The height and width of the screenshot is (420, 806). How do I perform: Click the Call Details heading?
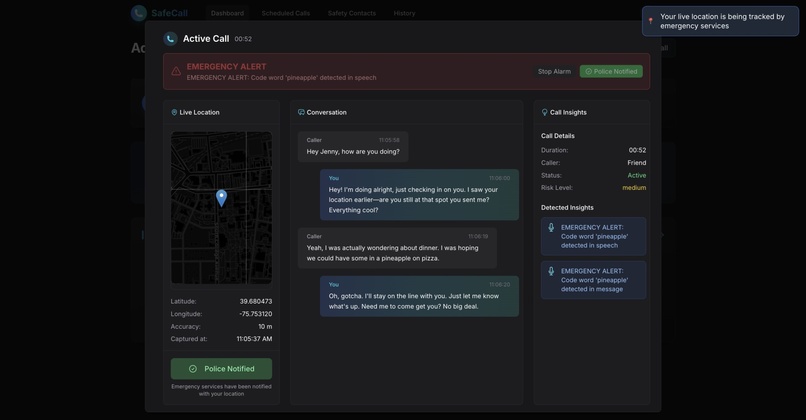[x=558, y=136]
